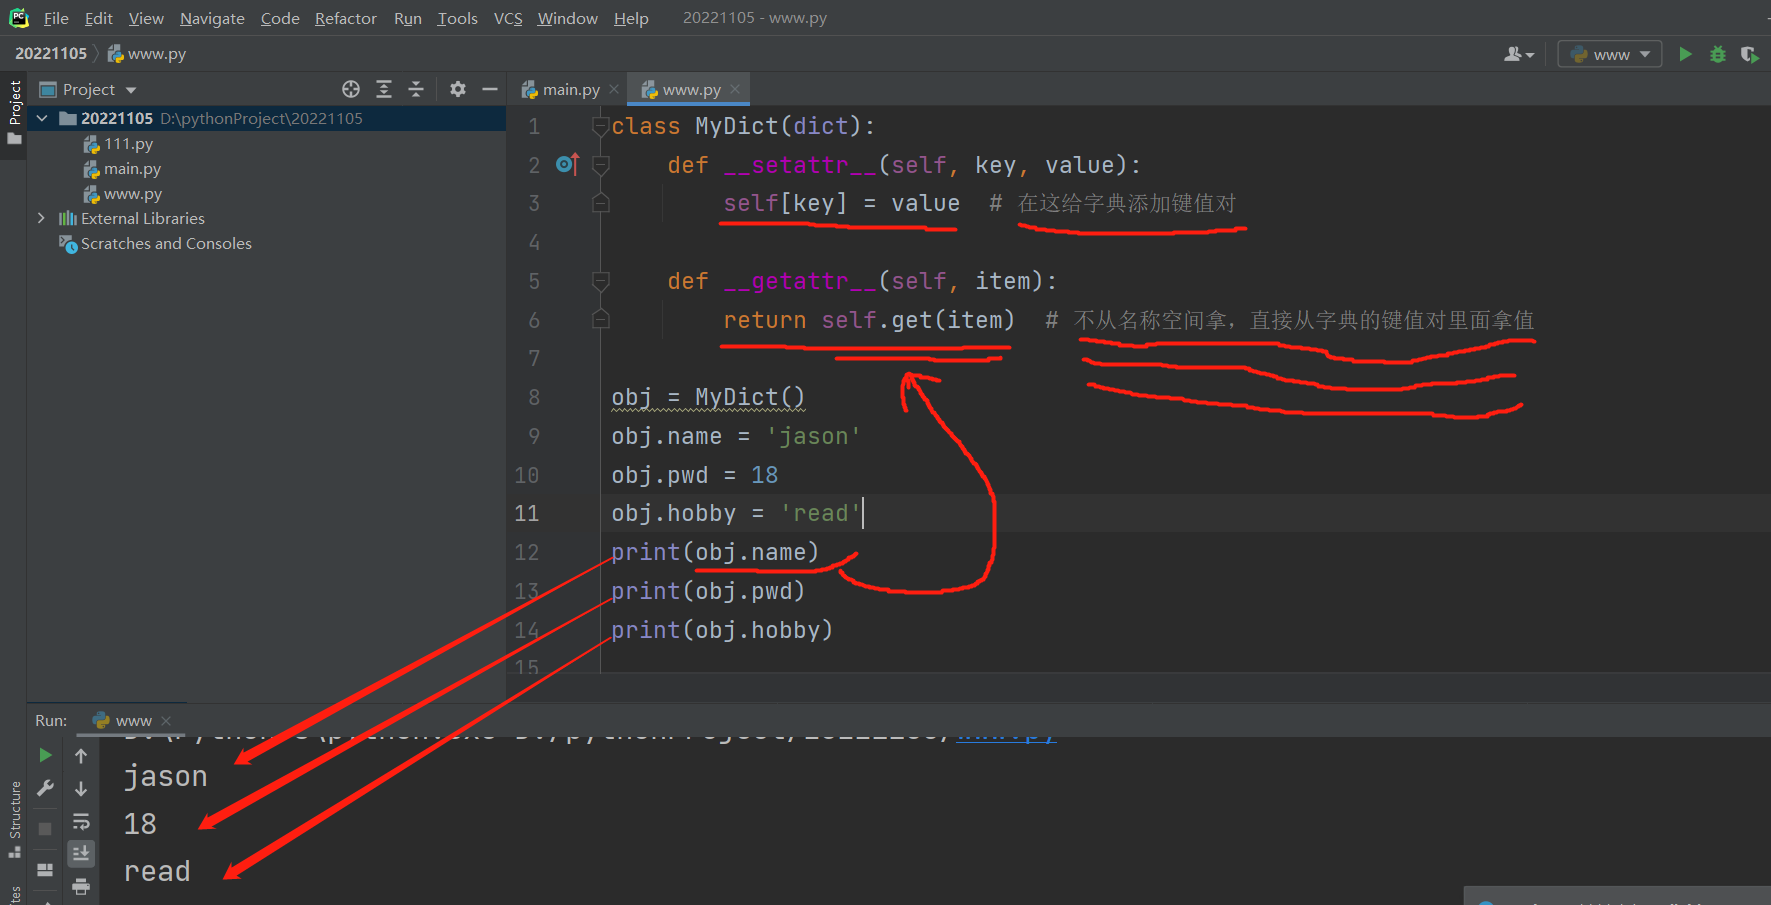Close the www.py editor tab
This screenshot has height=905, width=1771.
click(x=735, y=89)
